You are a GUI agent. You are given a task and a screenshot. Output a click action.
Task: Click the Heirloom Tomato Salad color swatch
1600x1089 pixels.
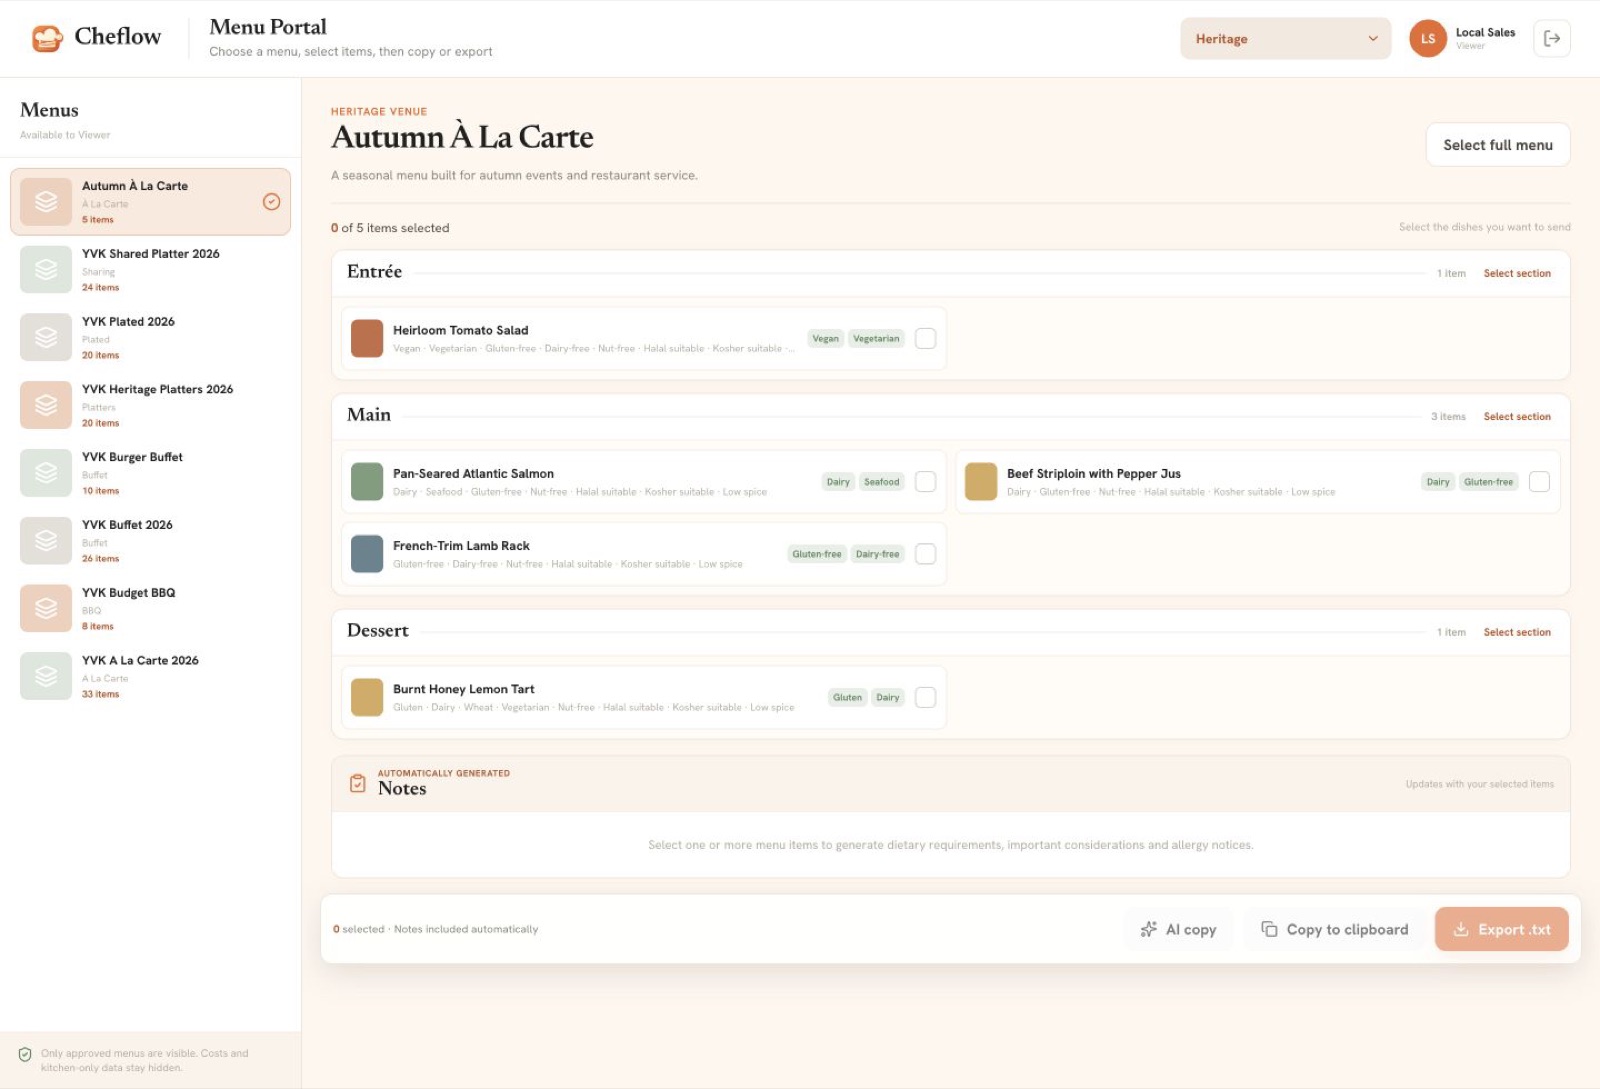click(x=367, y=339)
